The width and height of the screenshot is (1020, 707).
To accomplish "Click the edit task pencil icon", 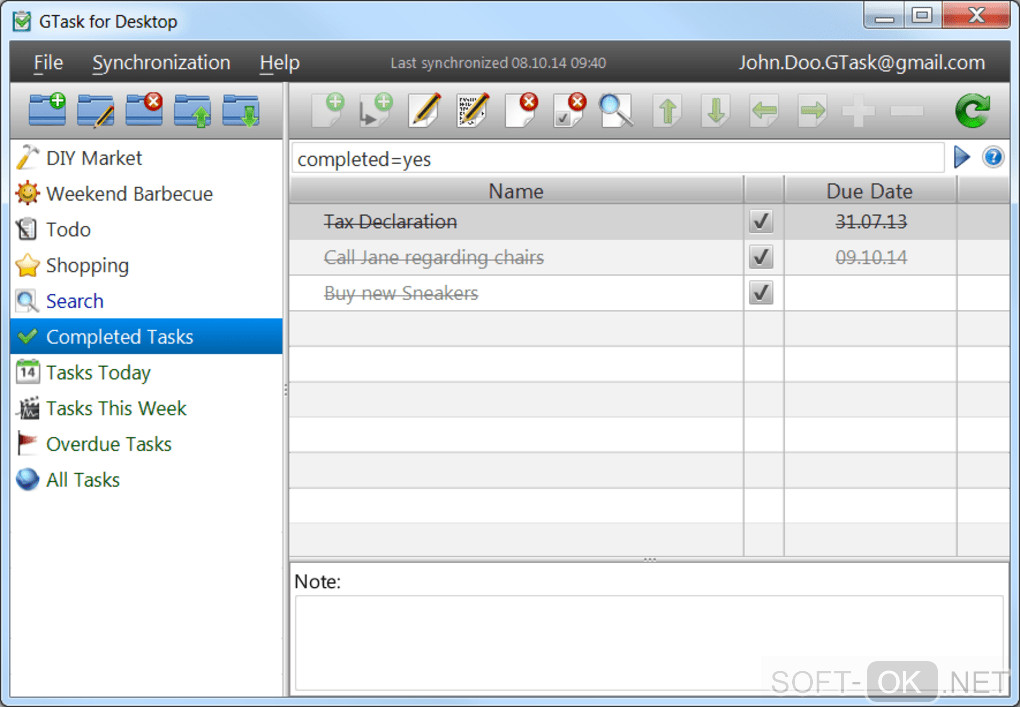I will click(424, 110).
